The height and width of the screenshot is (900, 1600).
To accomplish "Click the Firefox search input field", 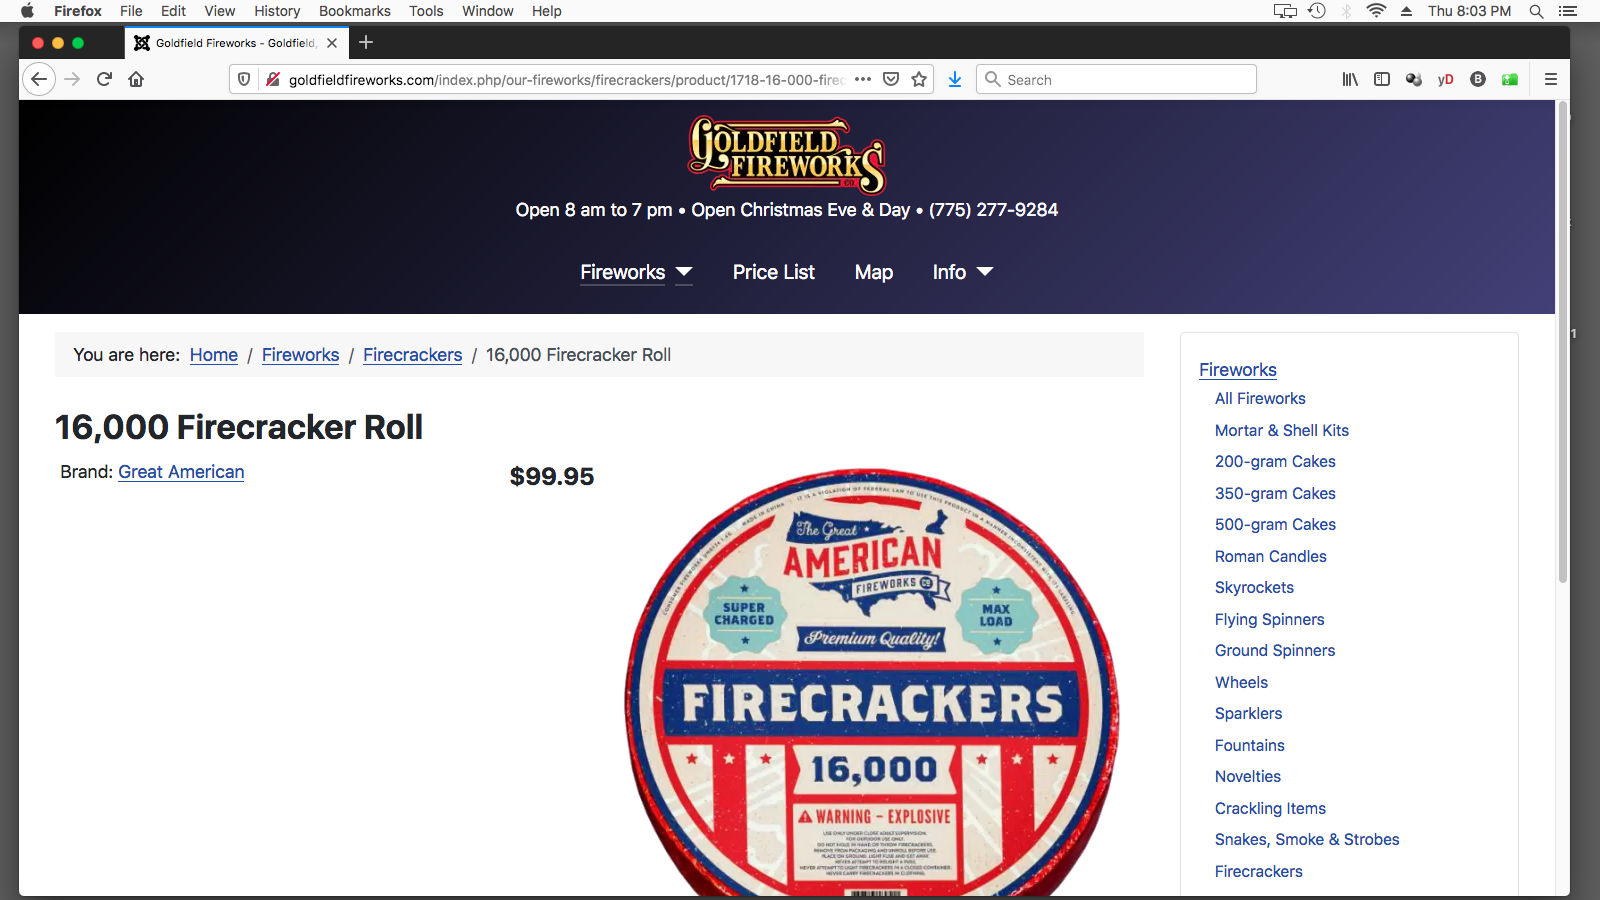I will pos(1116,79).
